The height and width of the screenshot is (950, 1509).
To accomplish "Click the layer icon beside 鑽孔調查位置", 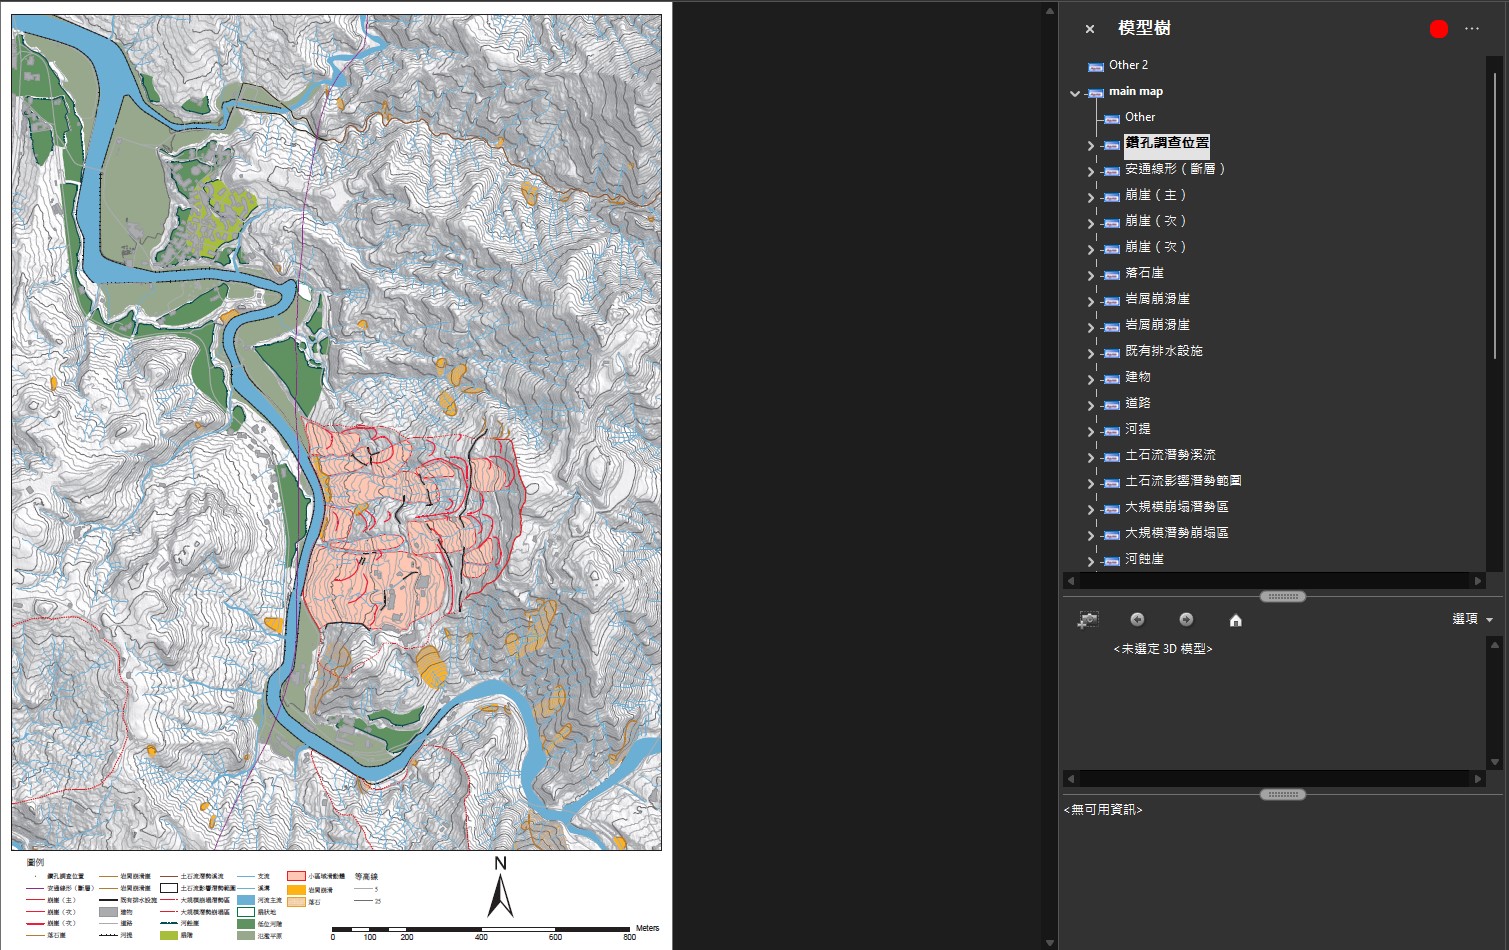I will pyautogui.click(x=1112, y=144).
